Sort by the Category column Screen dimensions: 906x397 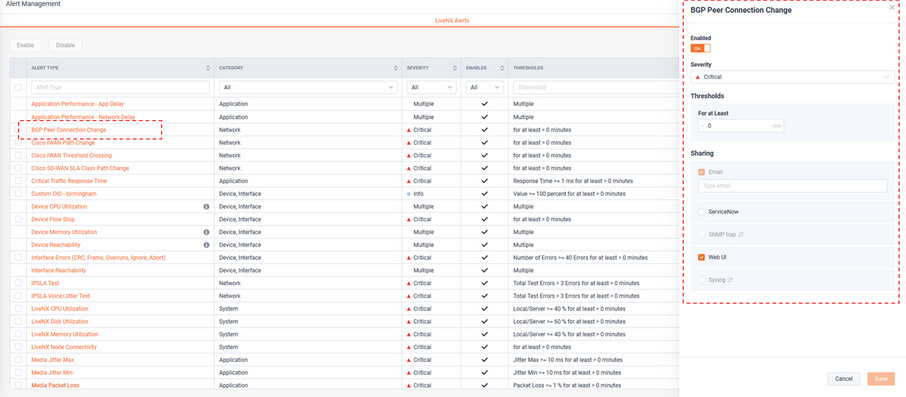coord(396,68)
